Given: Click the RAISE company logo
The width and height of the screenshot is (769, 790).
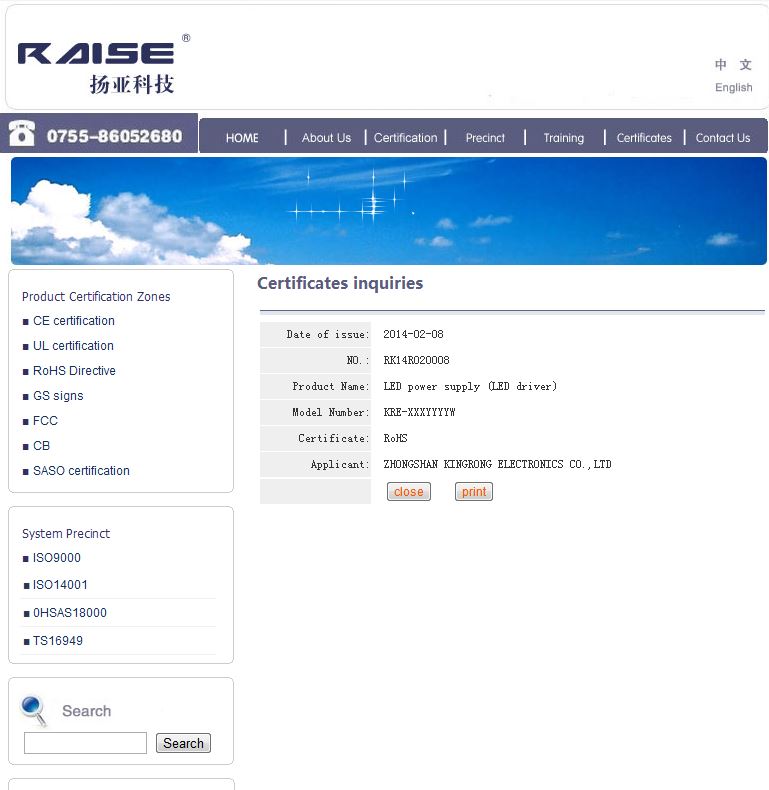Looking at the screenshot, I should (104, 64).
